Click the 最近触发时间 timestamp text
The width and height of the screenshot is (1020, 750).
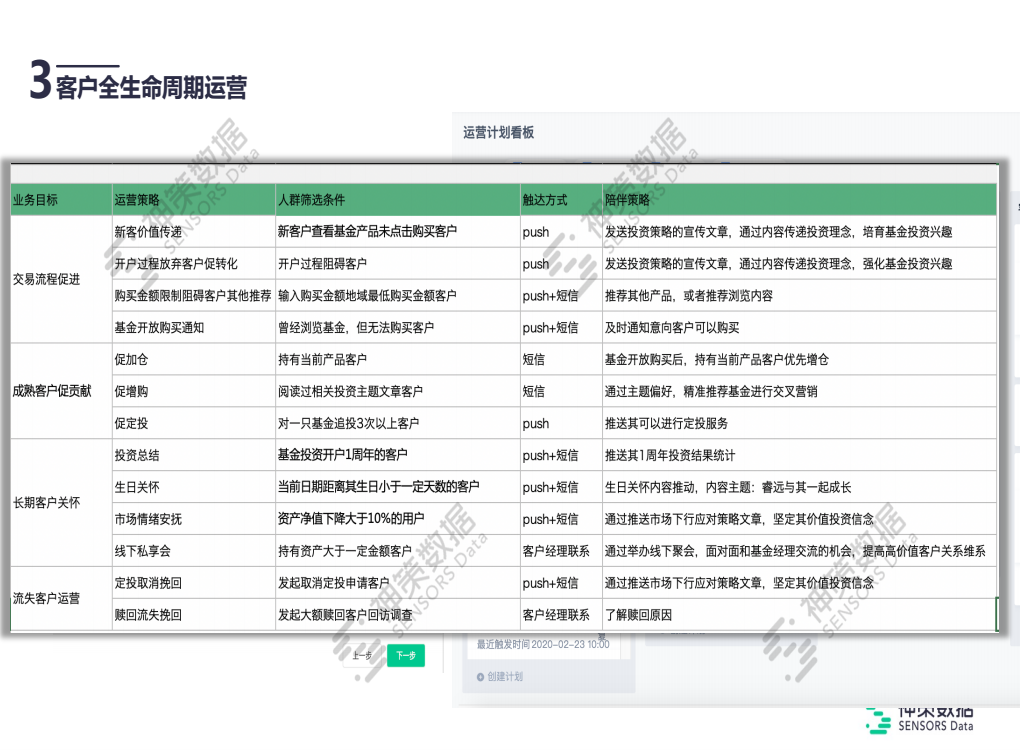(x=543, y=645)
